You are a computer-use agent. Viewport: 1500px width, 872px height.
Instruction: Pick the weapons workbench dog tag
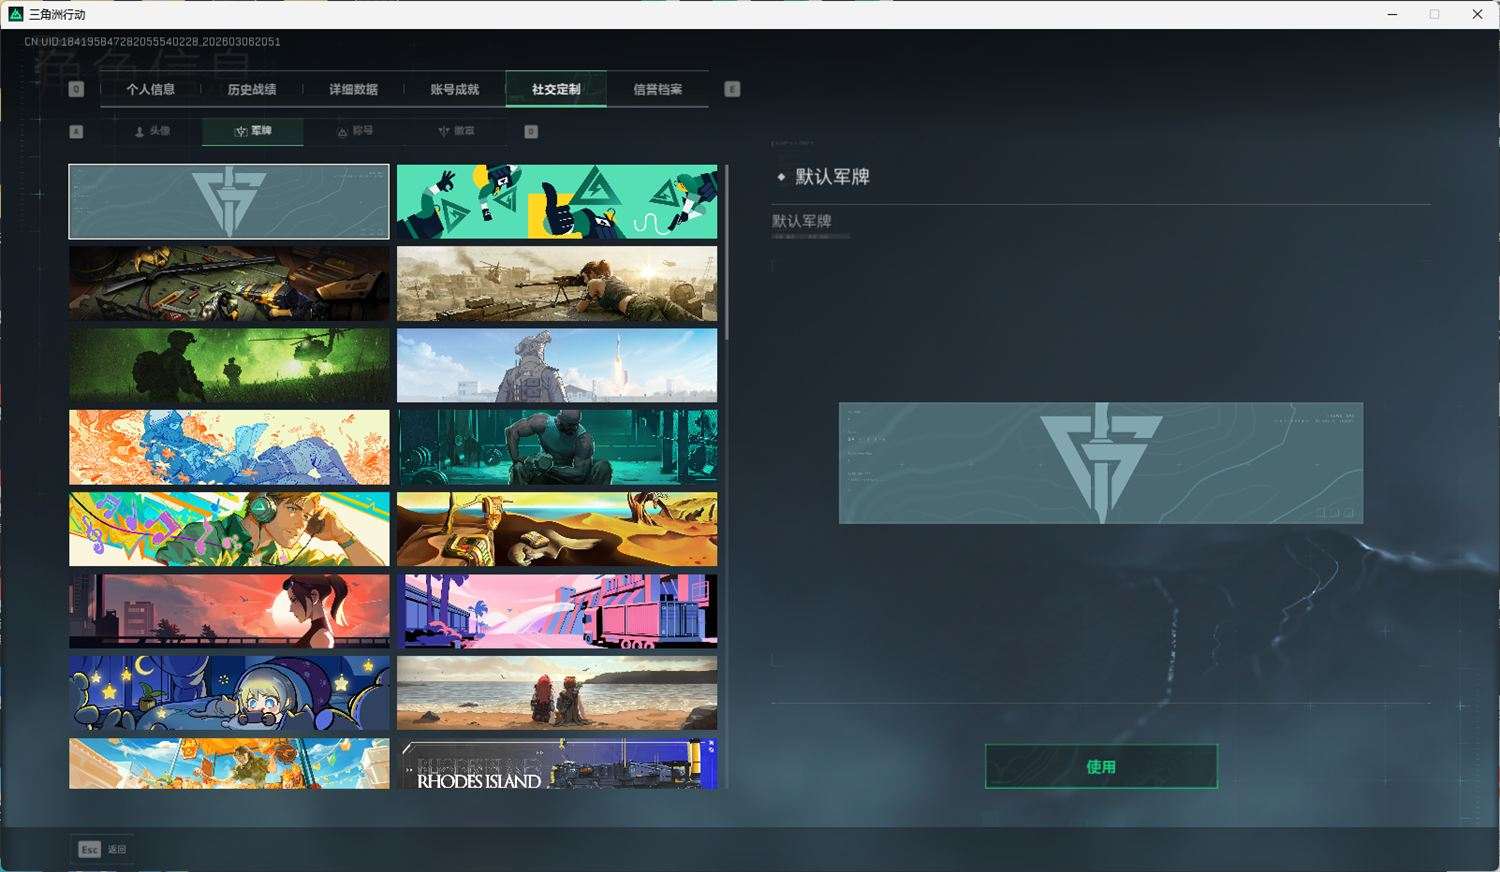[x=229, y=284]
